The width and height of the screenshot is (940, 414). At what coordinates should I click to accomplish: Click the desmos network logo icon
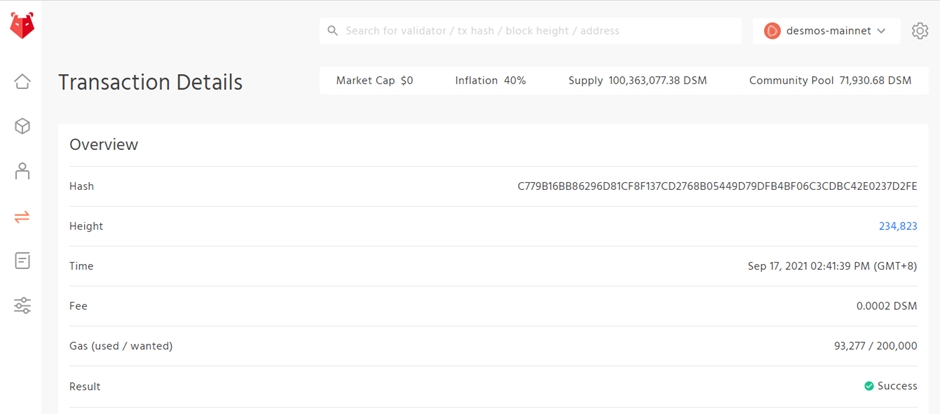pyautogui.click(x=772, y=31)
